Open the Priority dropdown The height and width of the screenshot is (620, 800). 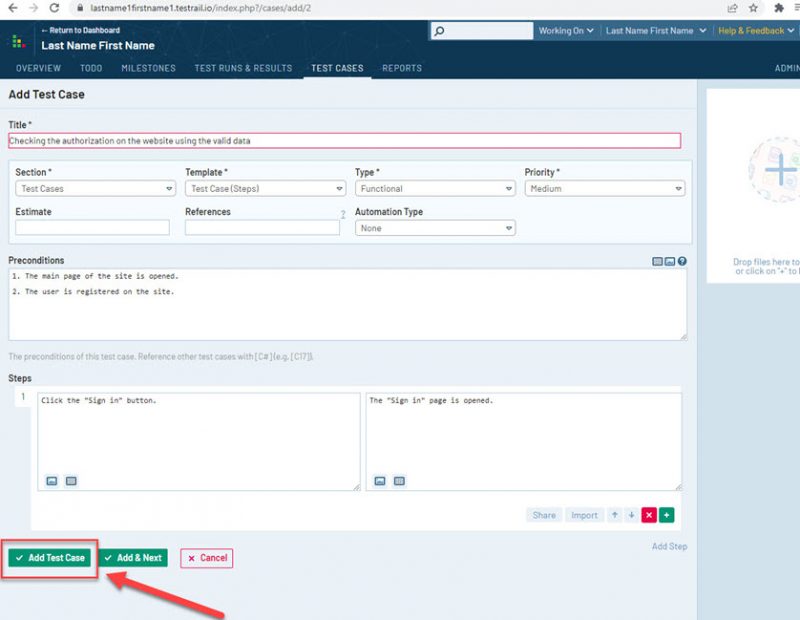pos(603,188)
